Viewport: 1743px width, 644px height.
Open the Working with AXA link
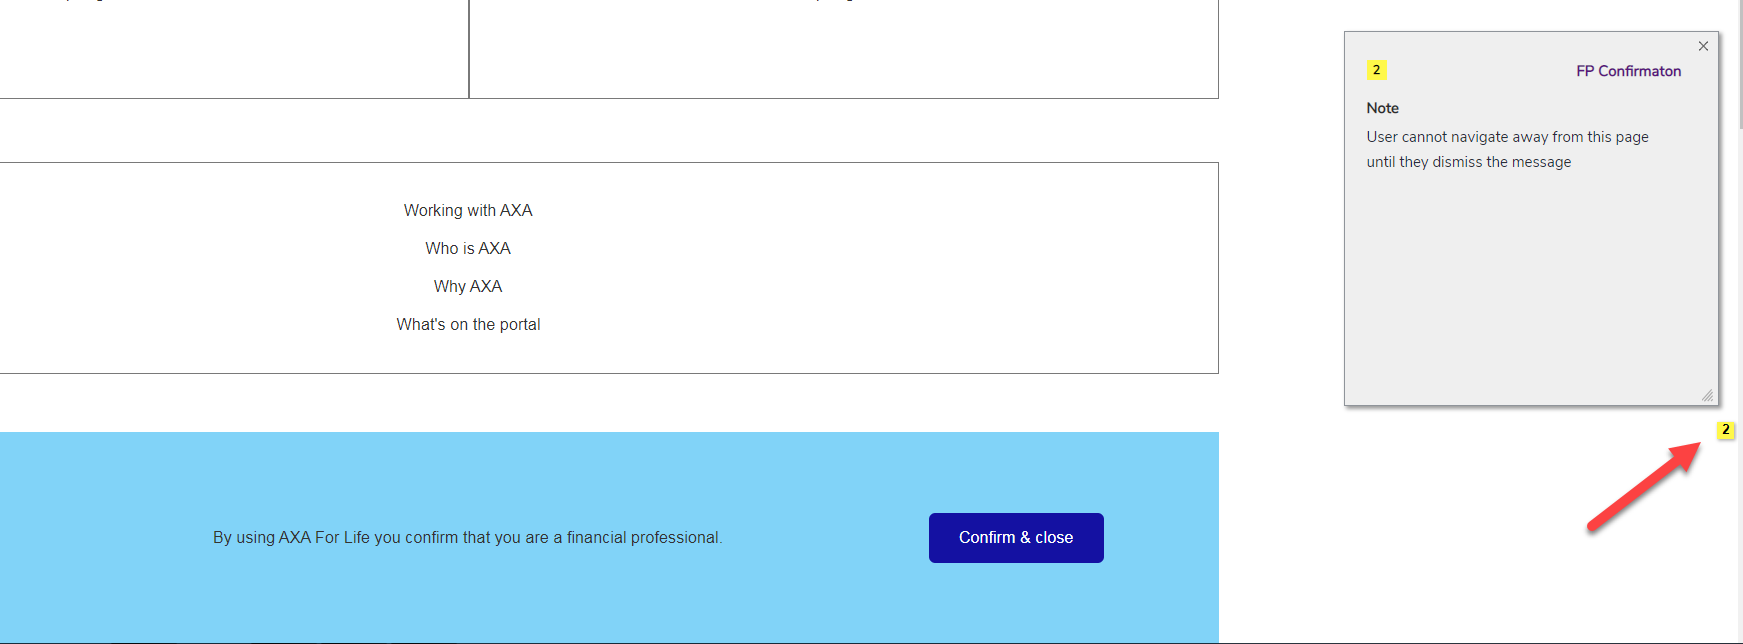tap(468, 210)
